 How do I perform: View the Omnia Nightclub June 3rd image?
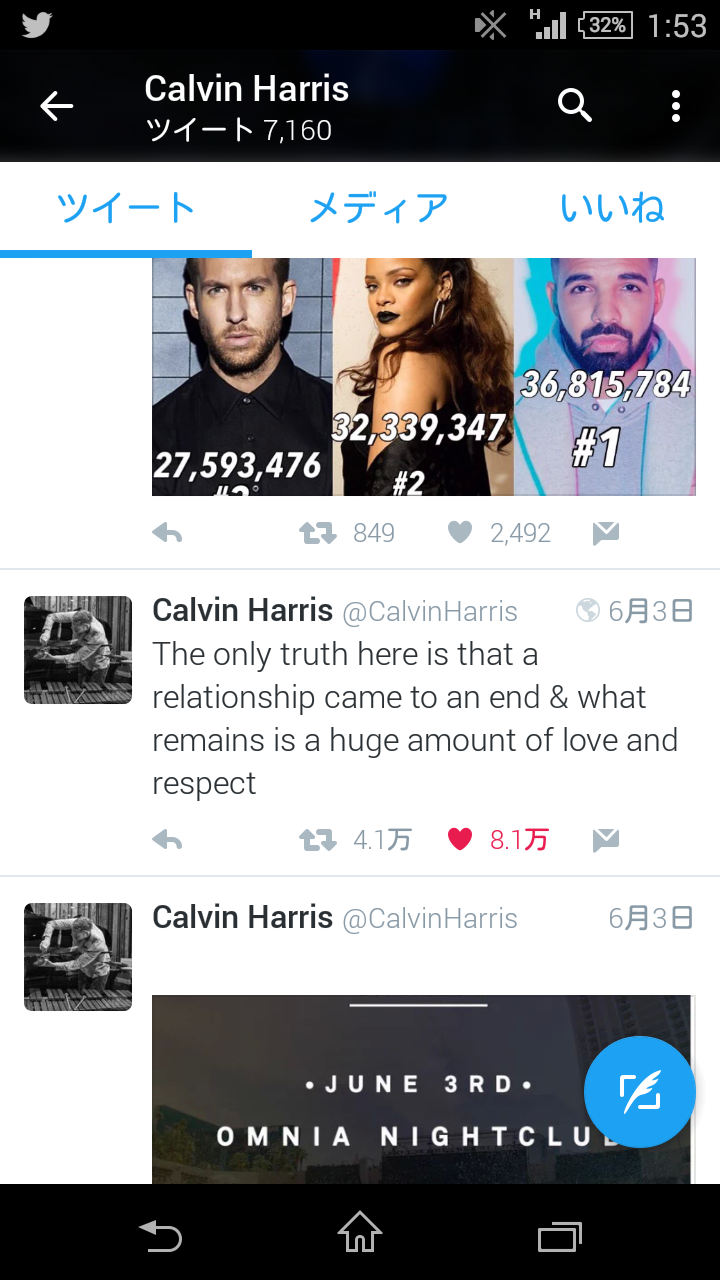click(421, 1089)
